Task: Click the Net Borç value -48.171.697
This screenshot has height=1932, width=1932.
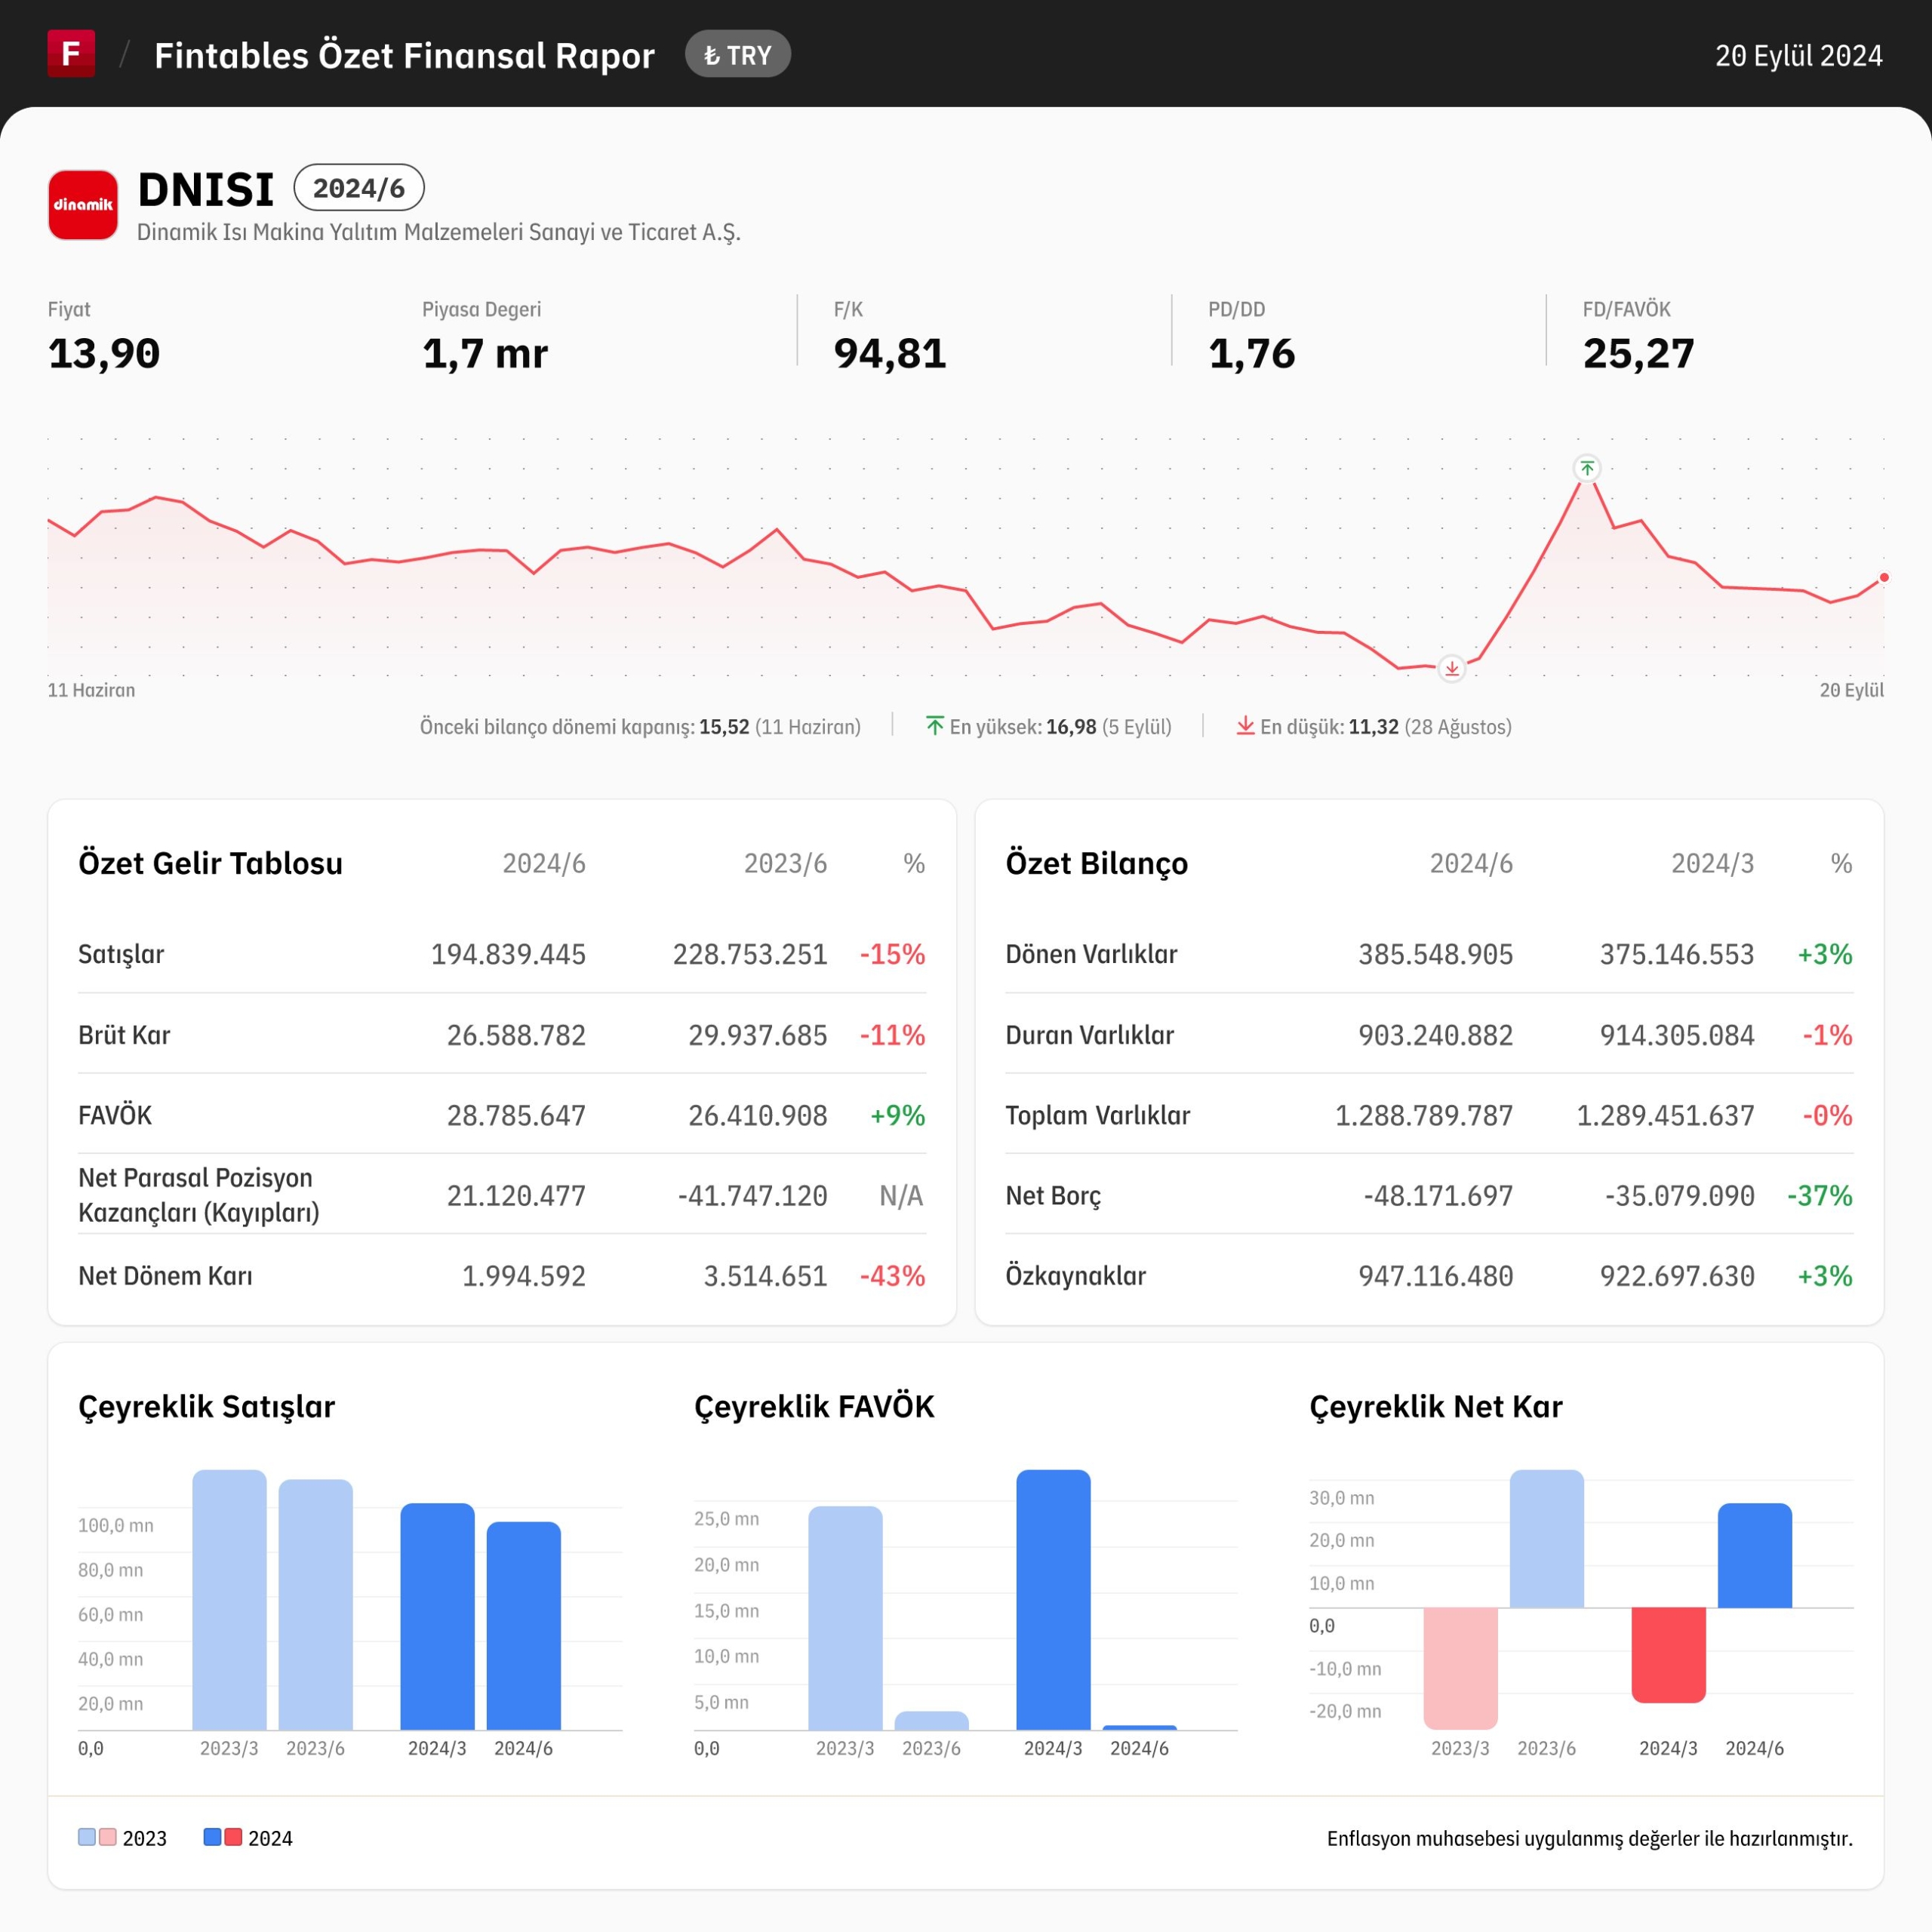Action: (1438, 1196)
